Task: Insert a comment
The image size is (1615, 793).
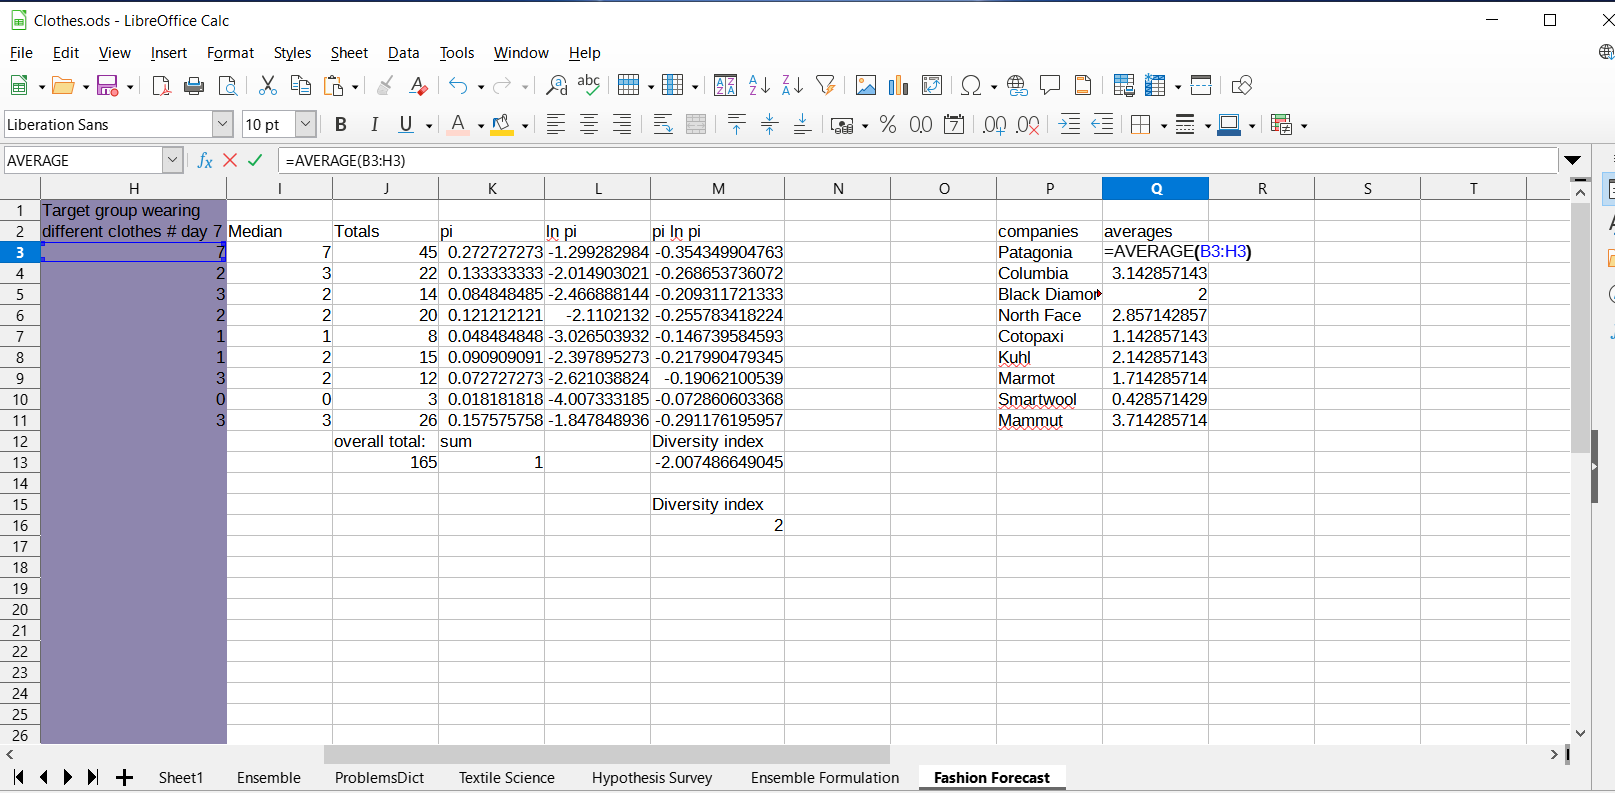Action: click(1050, 86)
